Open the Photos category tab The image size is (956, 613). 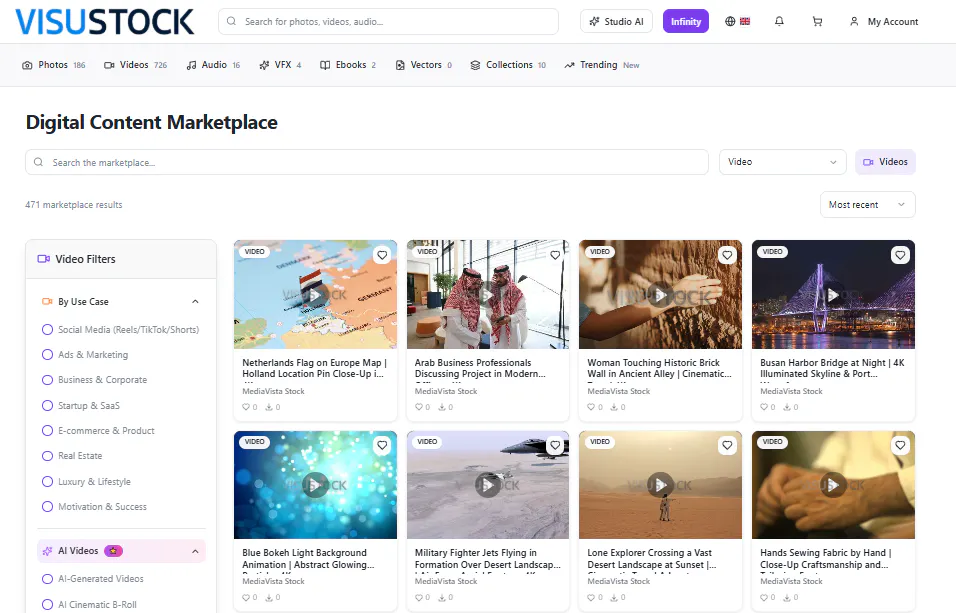point(54,65)
